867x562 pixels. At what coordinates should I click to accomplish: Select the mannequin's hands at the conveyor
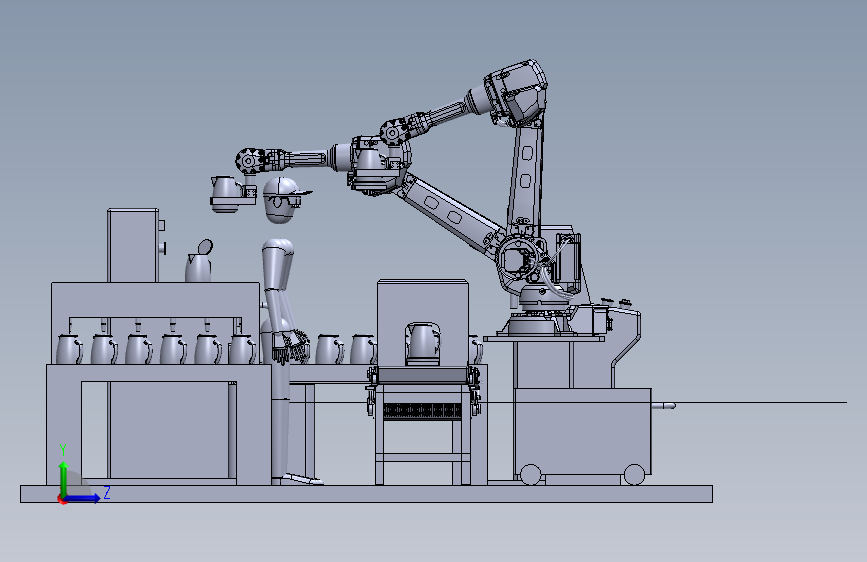click(291, 346)
